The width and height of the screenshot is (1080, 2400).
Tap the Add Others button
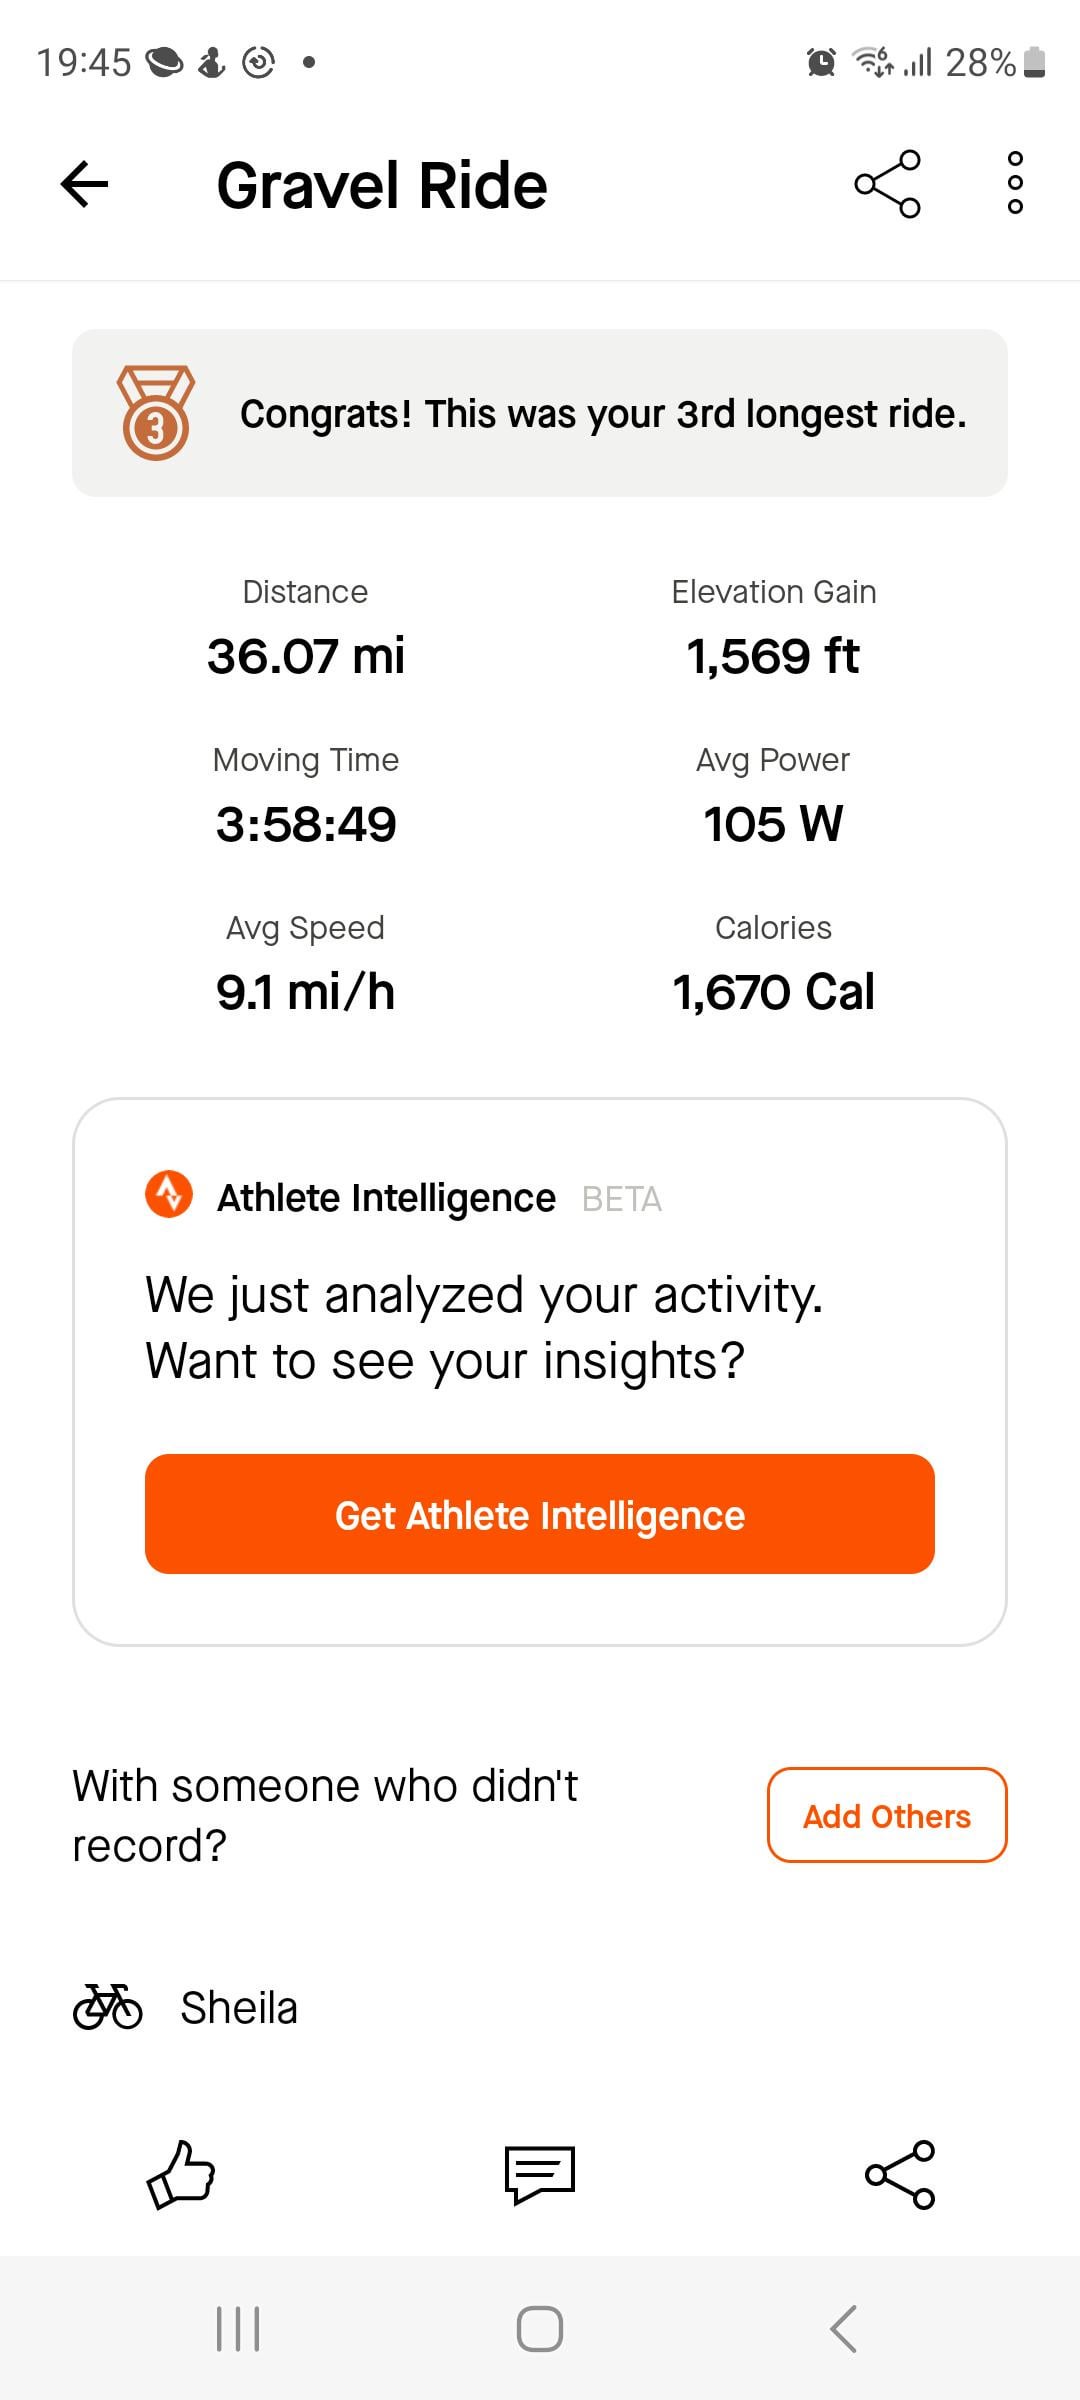(x=887, y=1815)
